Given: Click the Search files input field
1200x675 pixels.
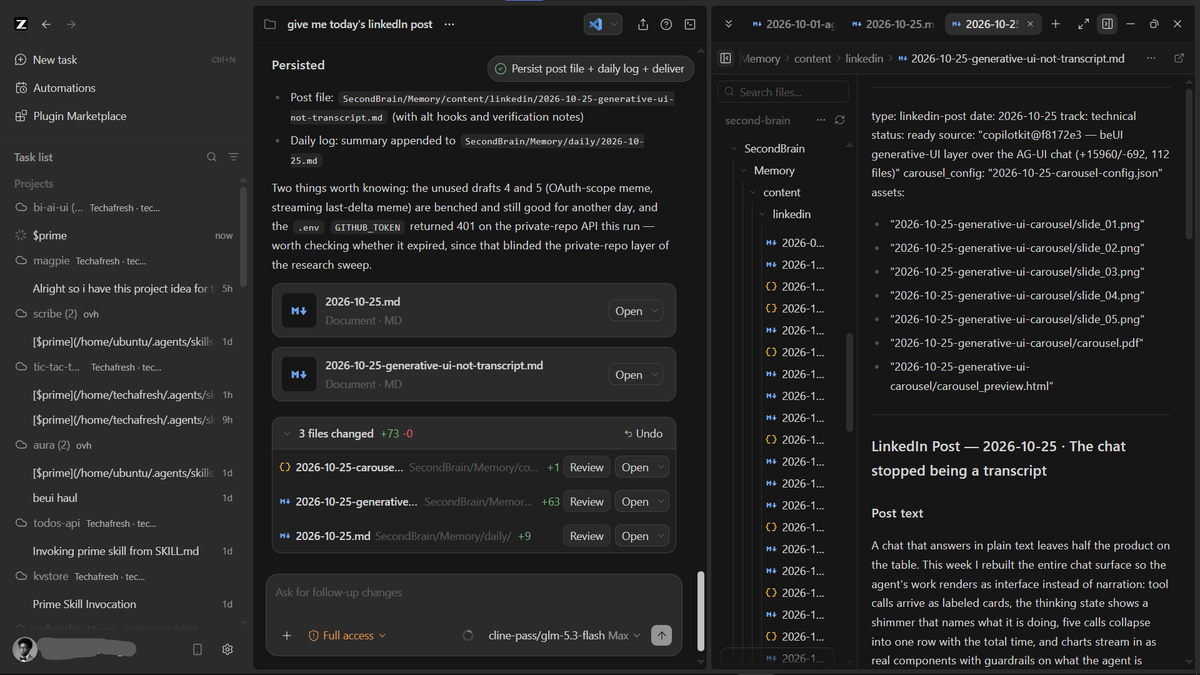Looking at the screenshot, I should pyautogui.click(x=783, y=92).
